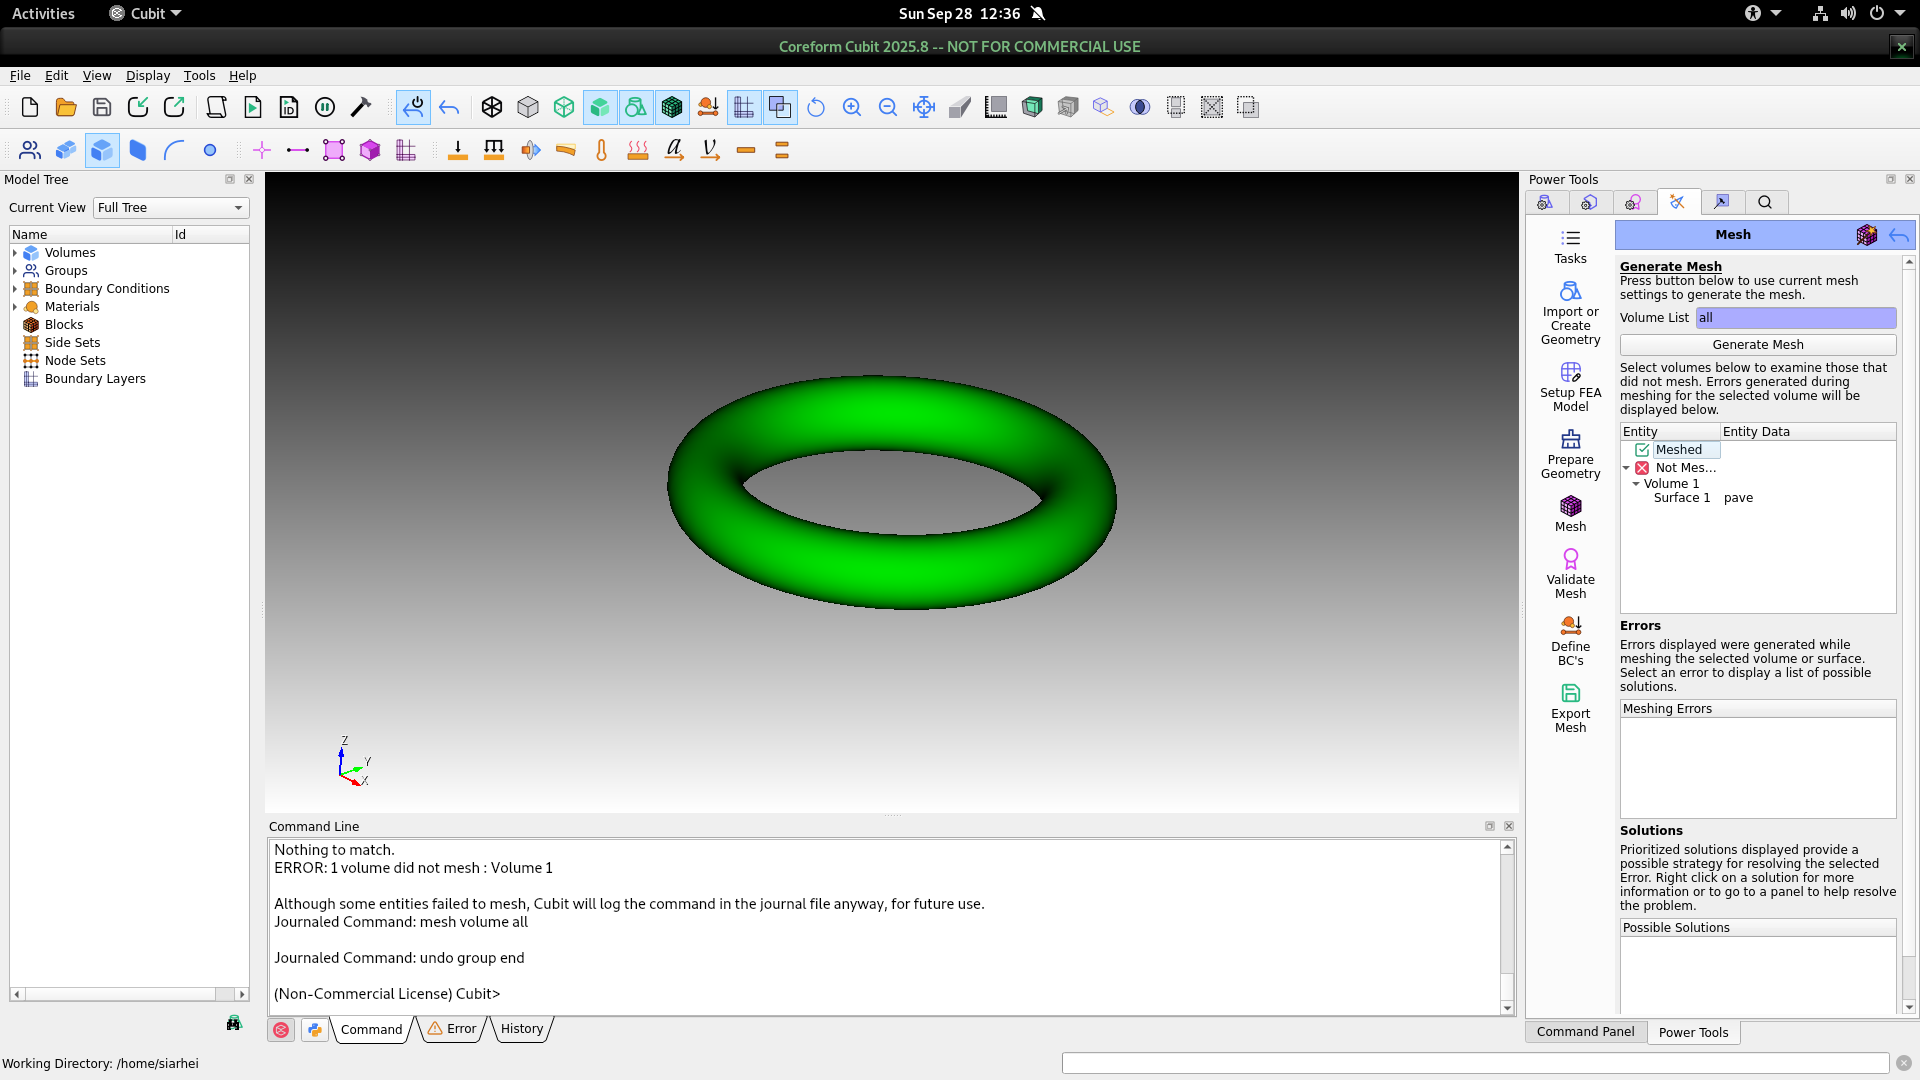This screenshot has width=1920, height=1080.
Task: Toggle the Meshed checkbox in entity list
Action: tap(1642, 450)
